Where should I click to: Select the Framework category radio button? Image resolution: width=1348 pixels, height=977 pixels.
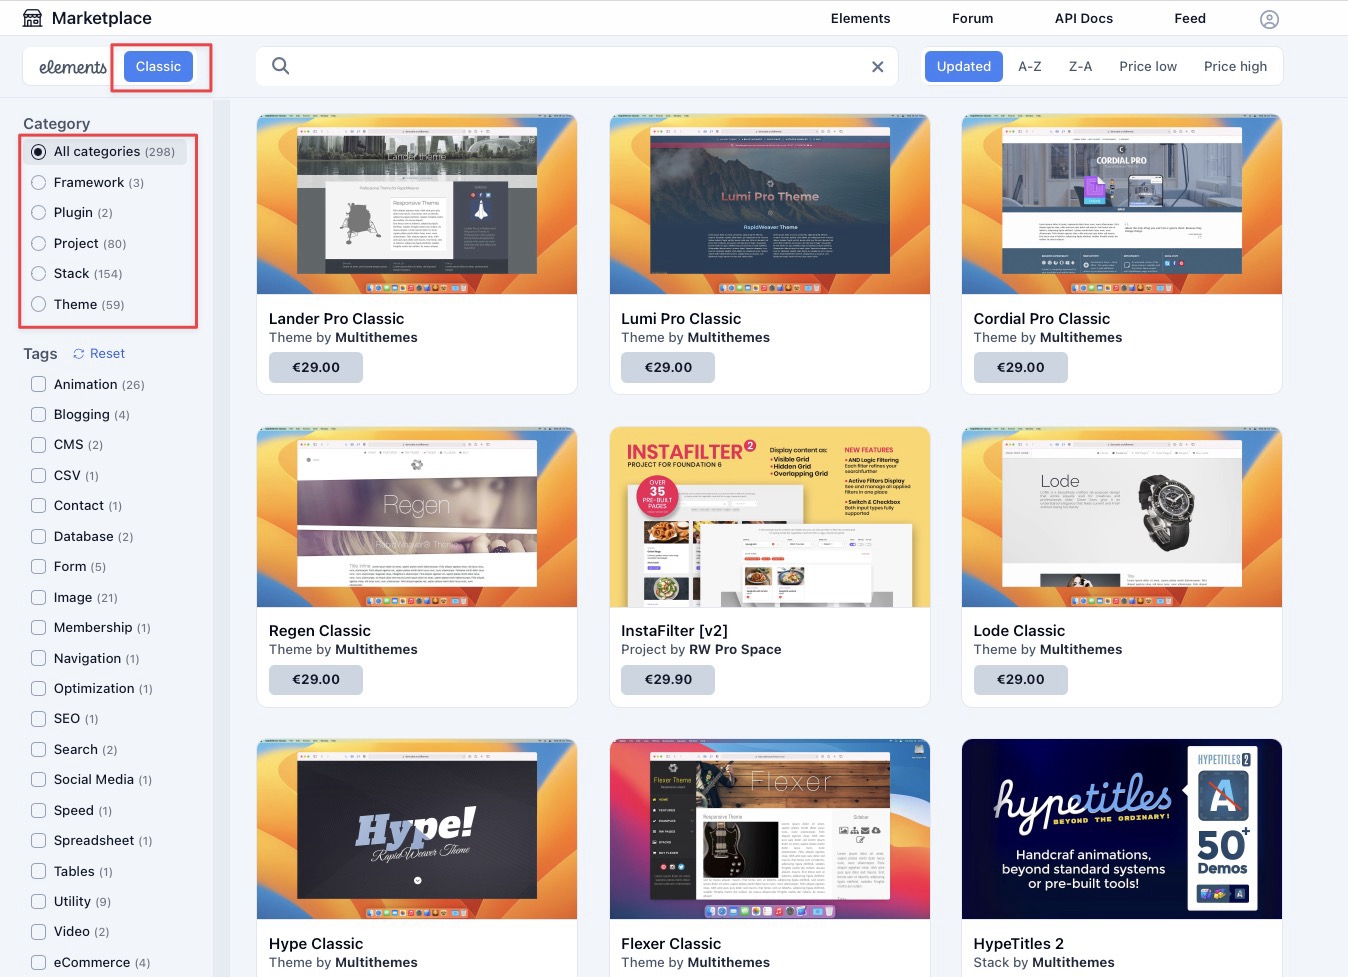pyautogui.click(x=39, y=183)
